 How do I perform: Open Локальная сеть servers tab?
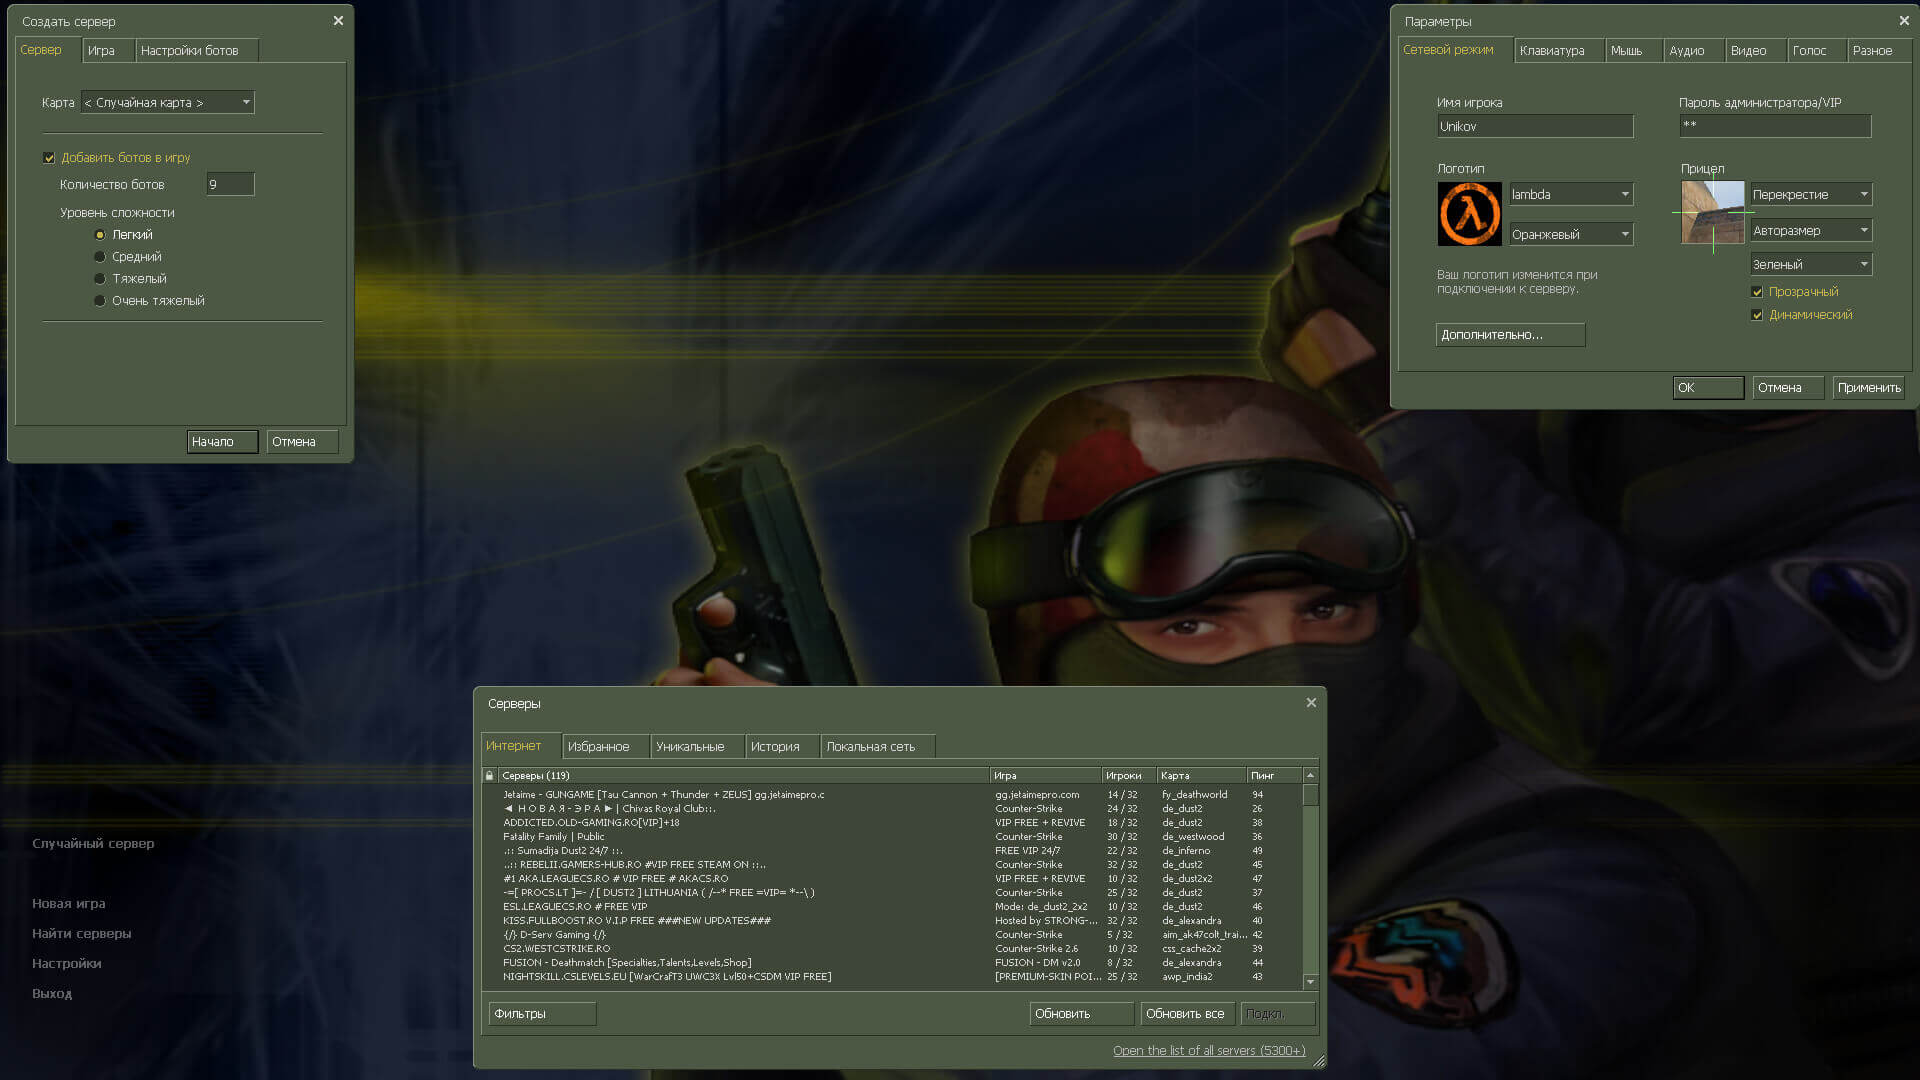[x=878, y=746]
